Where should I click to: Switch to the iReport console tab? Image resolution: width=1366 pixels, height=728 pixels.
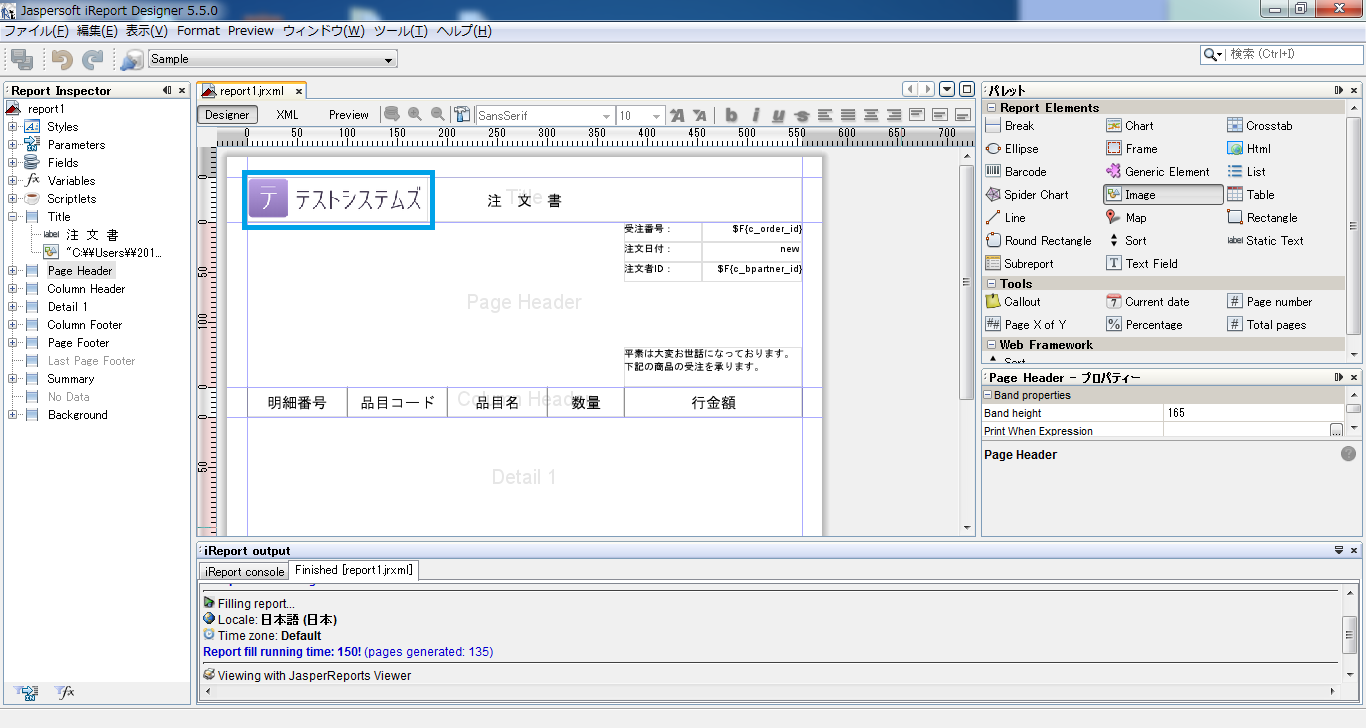tap(244, 572)
